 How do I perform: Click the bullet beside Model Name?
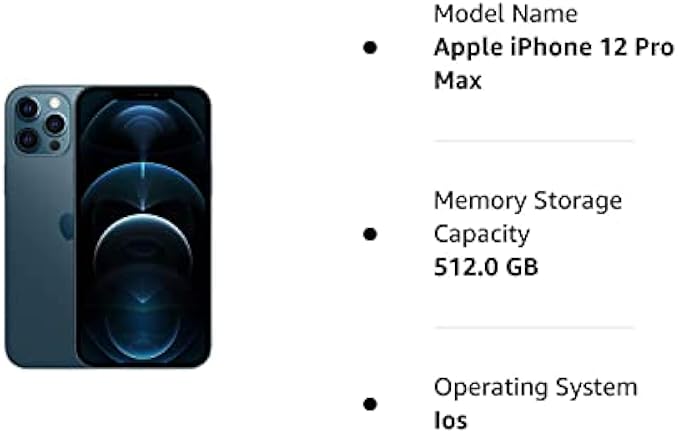click(370, 47)
